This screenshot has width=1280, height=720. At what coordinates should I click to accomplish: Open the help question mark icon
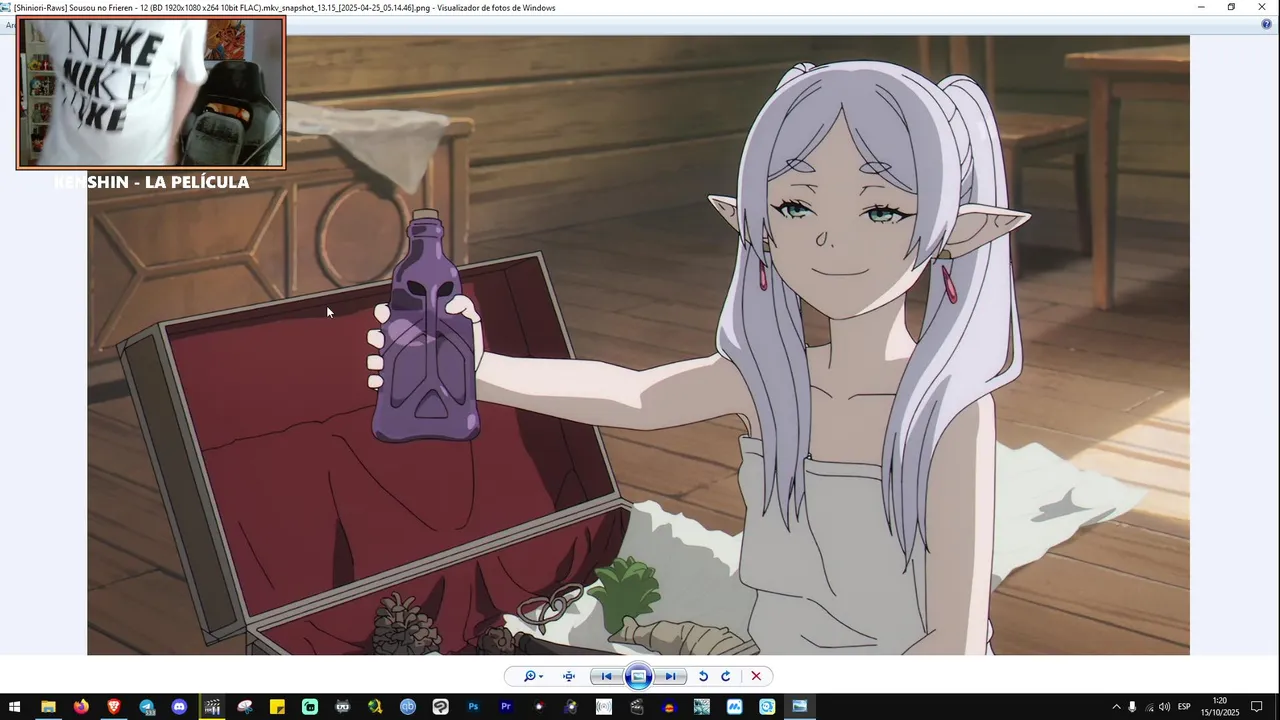click(1267, 23)
